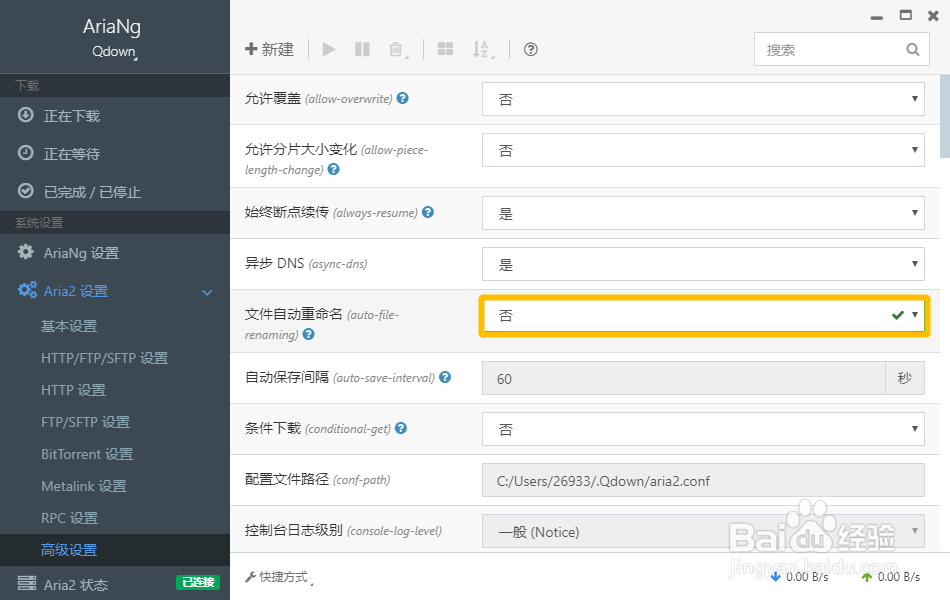Screen dimensions: 950x600
Task: Show help for allow-piece-length-change option
Action: click(333, 170)
